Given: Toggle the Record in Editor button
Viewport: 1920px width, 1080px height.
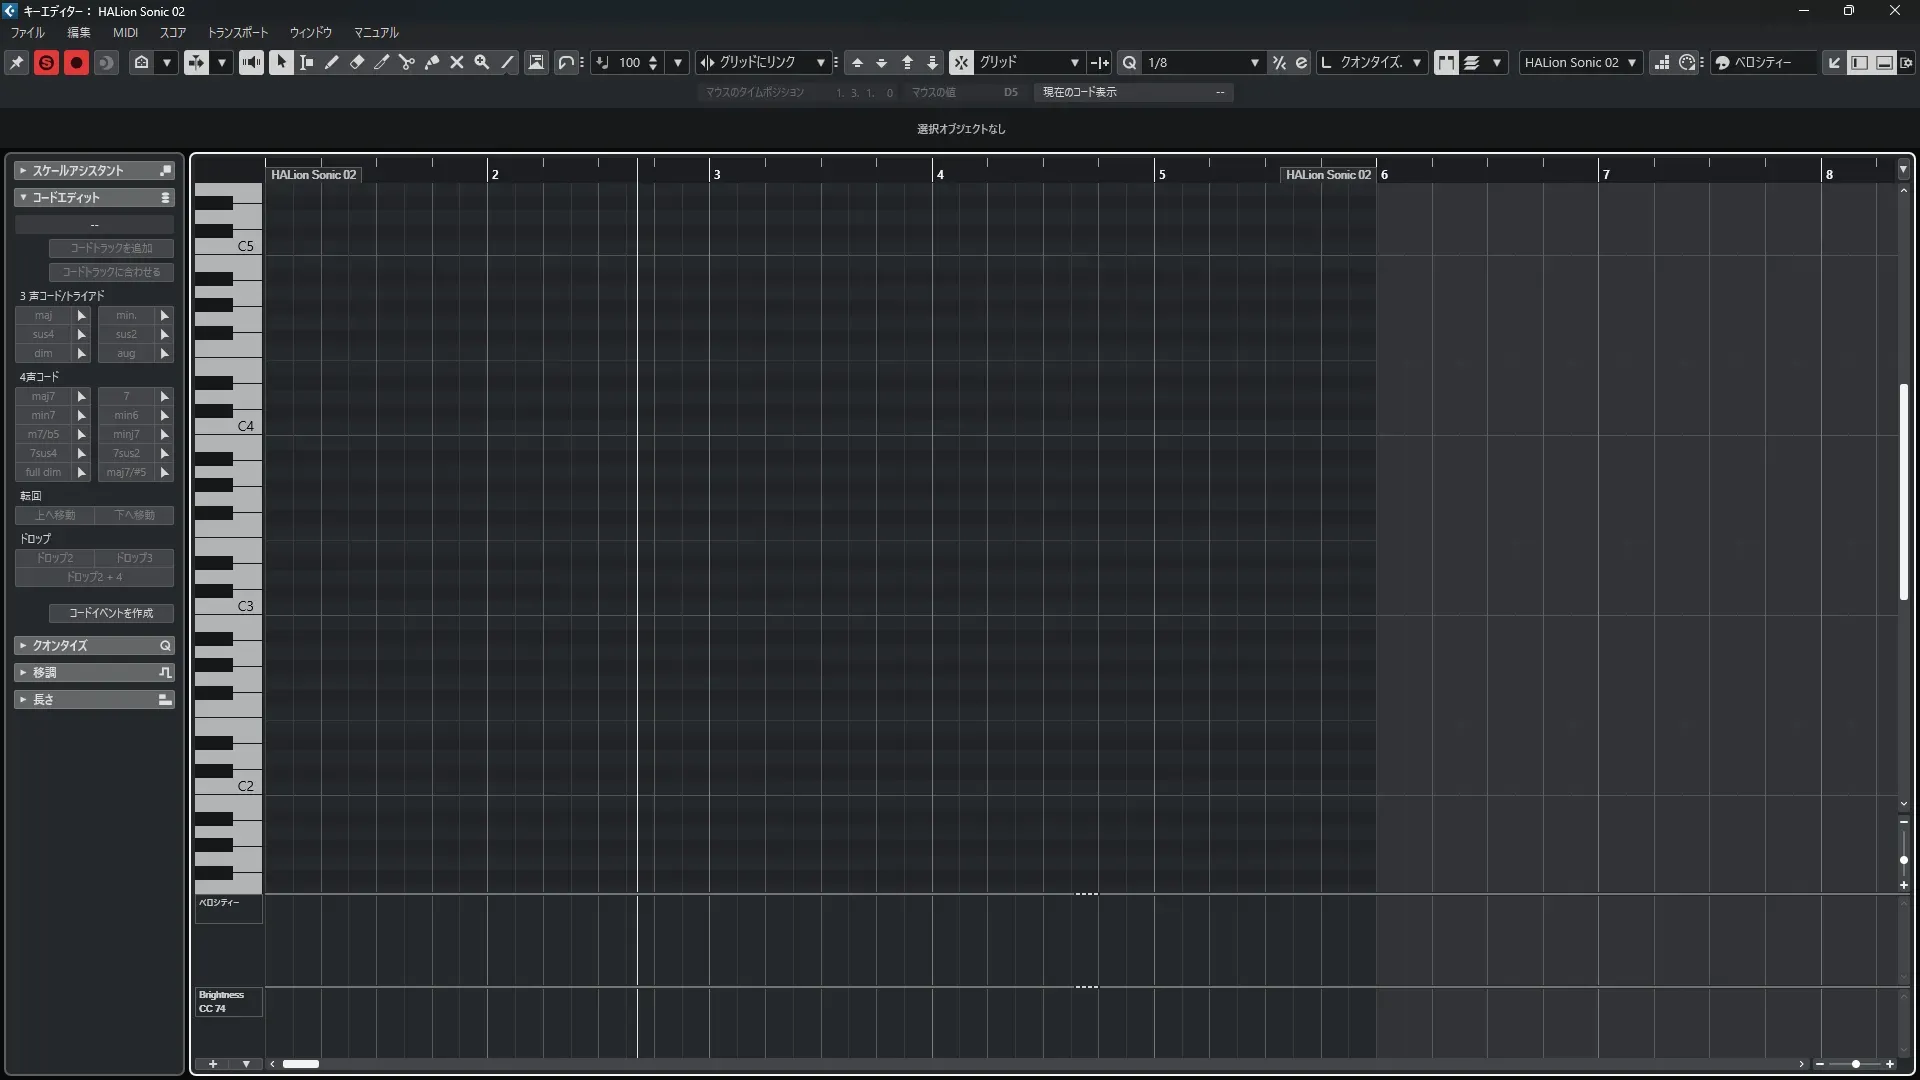Looking at the screenshot, I should click(76, 62).
